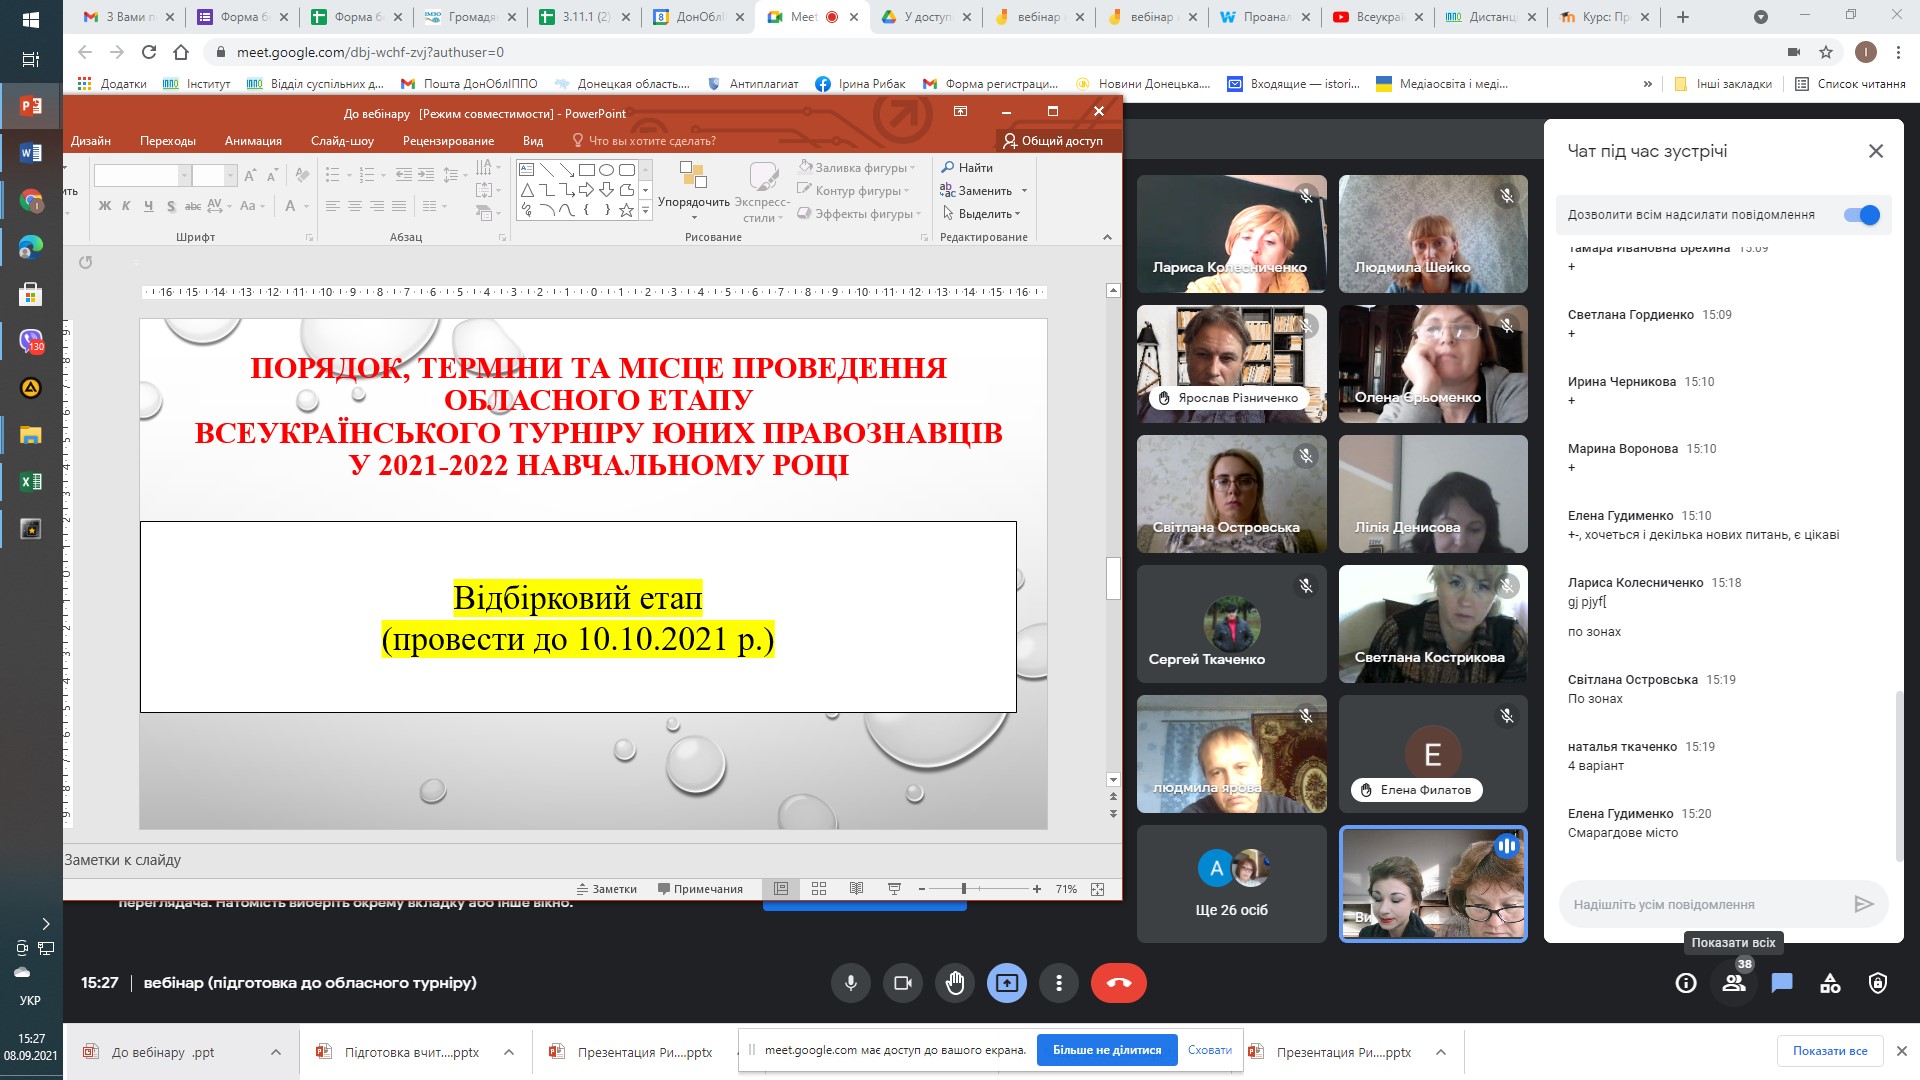1920x1080 pixels.
Task: Start slideshow from status bar icon
Action: coord(894,889)
